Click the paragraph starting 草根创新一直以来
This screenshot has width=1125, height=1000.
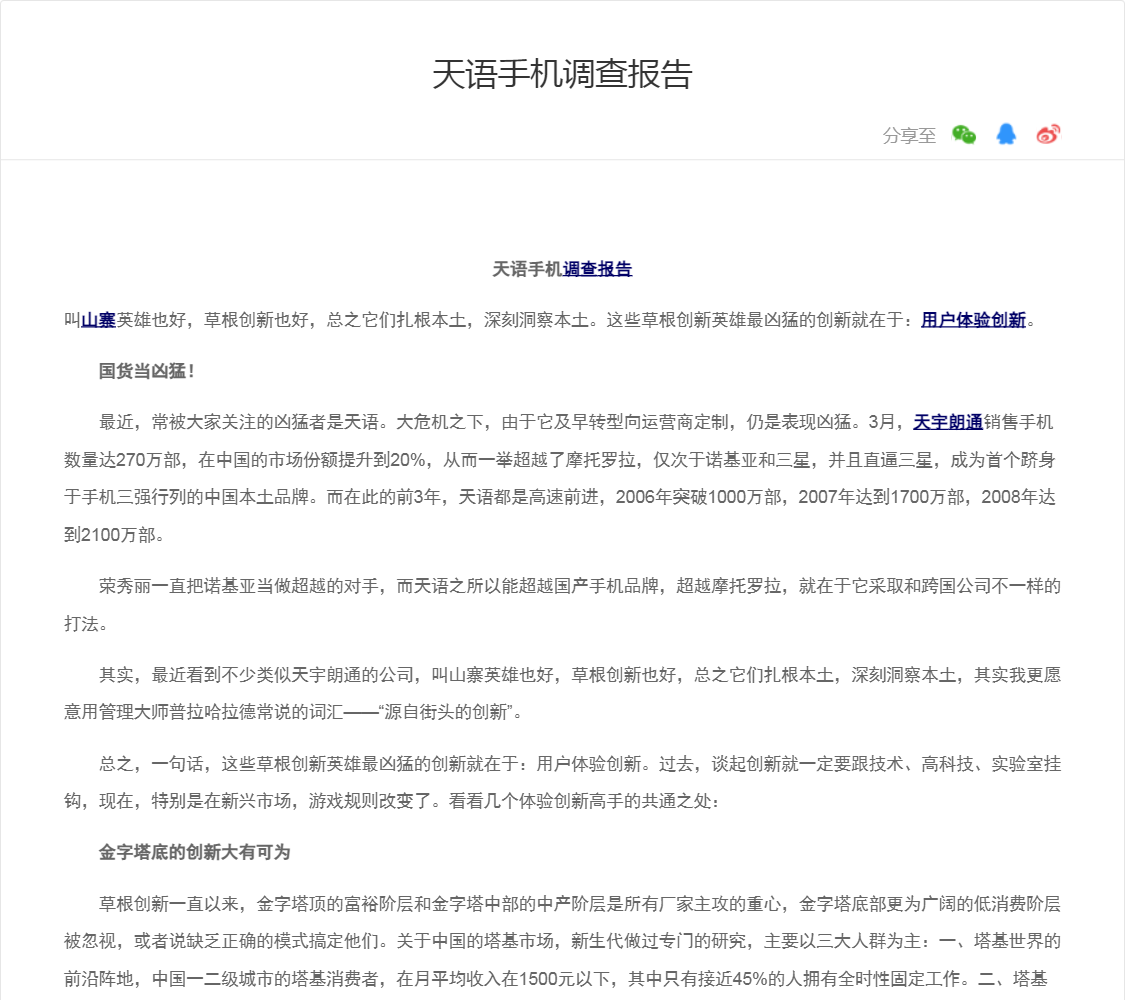[562, 941]
